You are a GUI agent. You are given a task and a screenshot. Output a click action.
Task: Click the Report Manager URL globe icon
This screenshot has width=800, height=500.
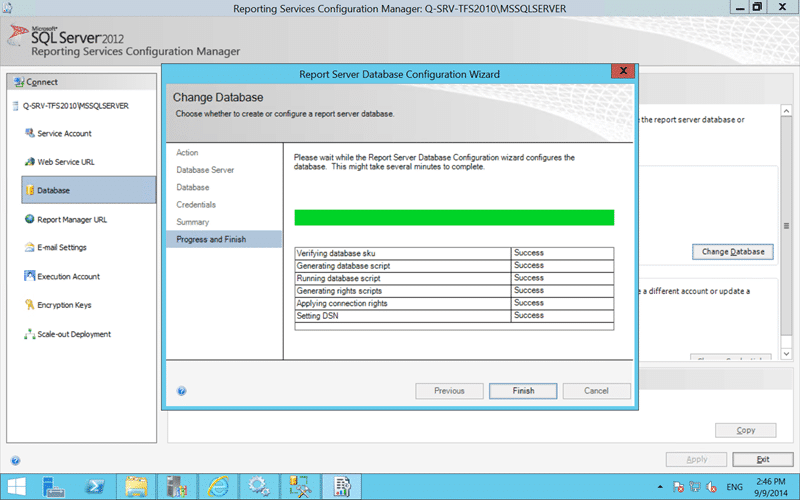pyautogui.click(x=30, y=219)
